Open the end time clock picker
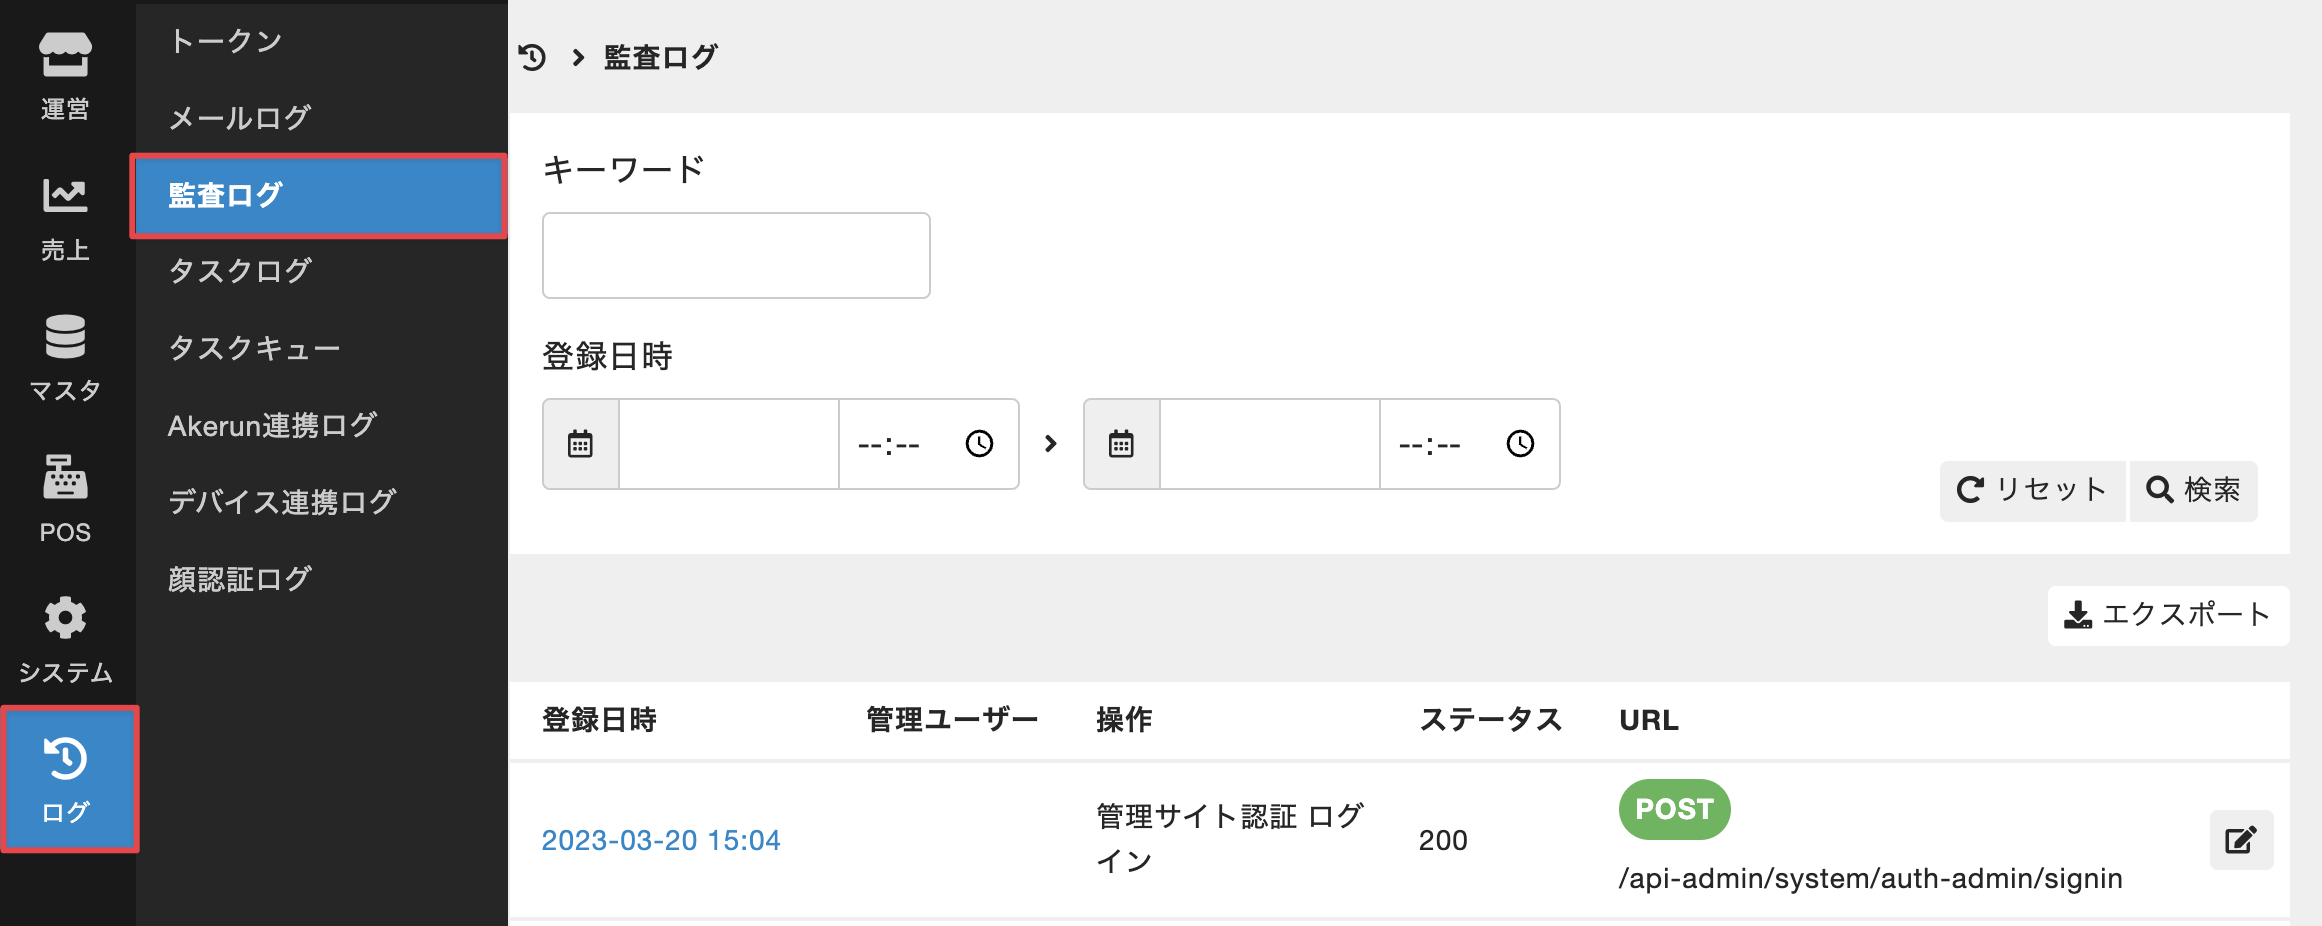 coord(1520,444)
